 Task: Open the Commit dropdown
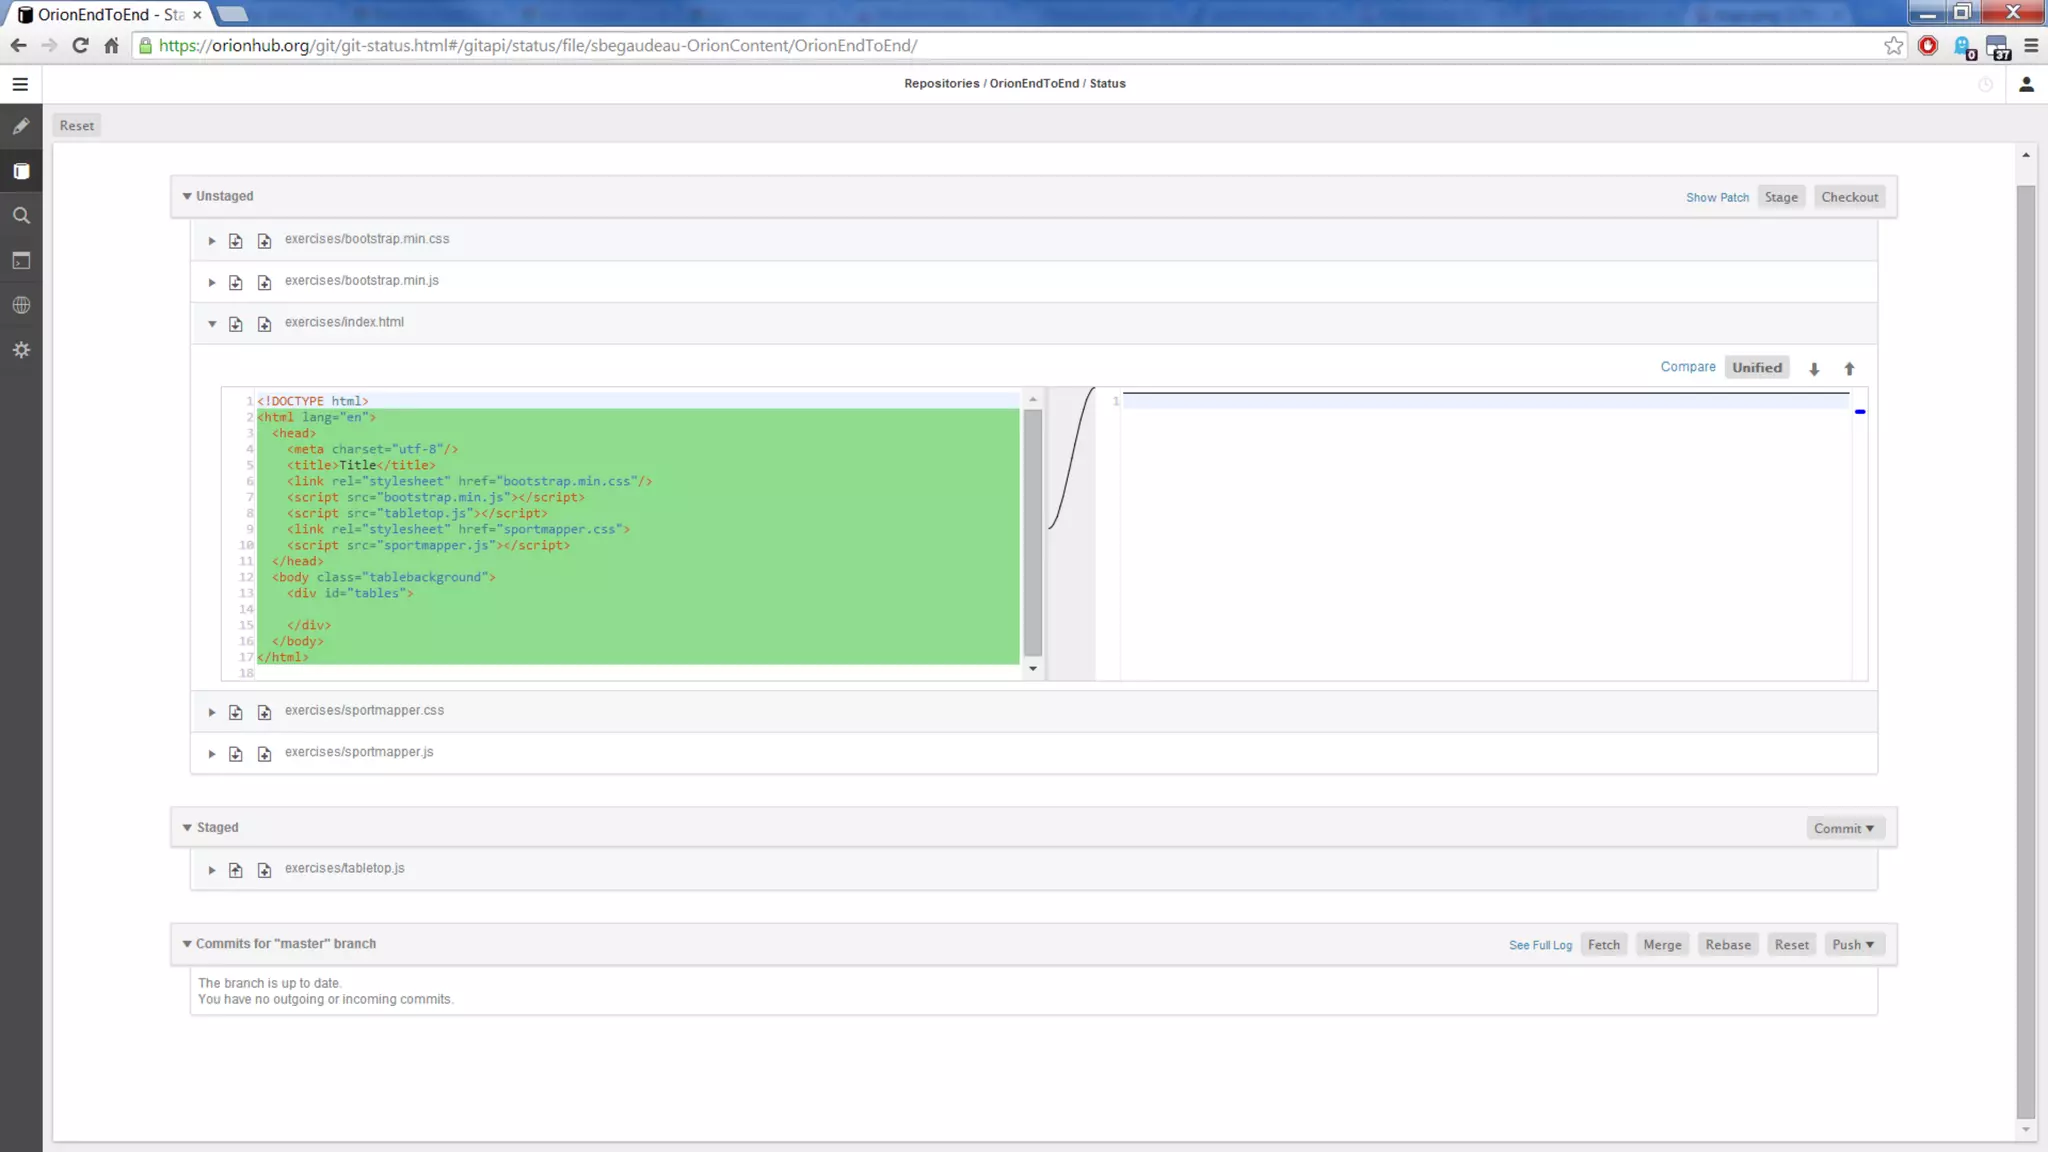1844,828
